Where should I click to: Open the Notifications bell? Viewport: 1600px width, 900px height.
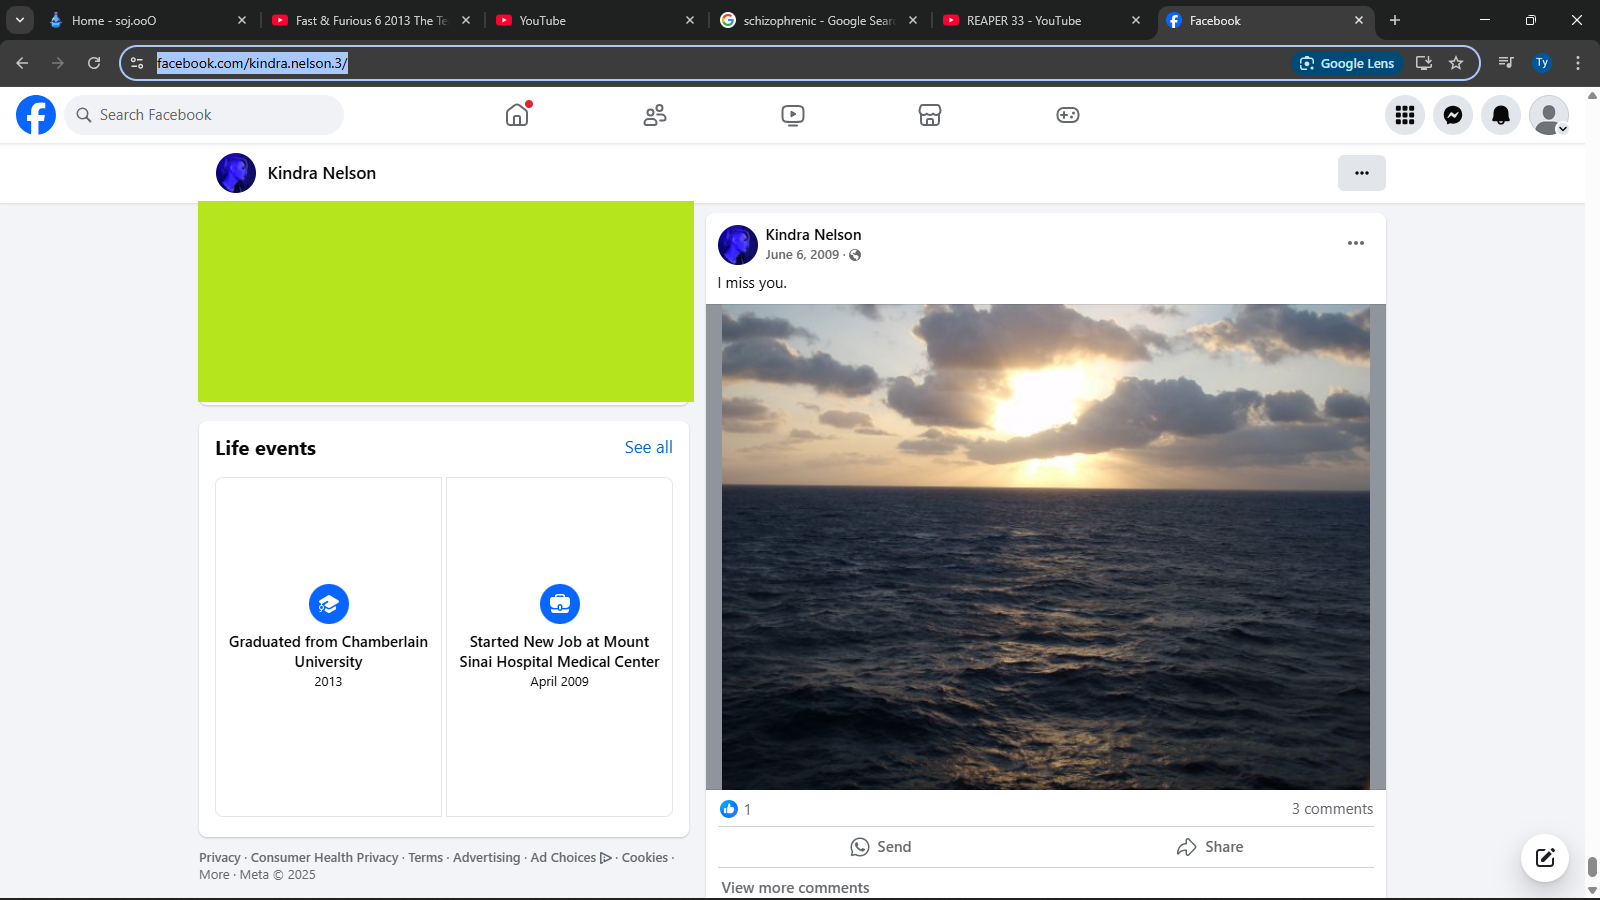pyautogui.click(x=1501, y=115)
